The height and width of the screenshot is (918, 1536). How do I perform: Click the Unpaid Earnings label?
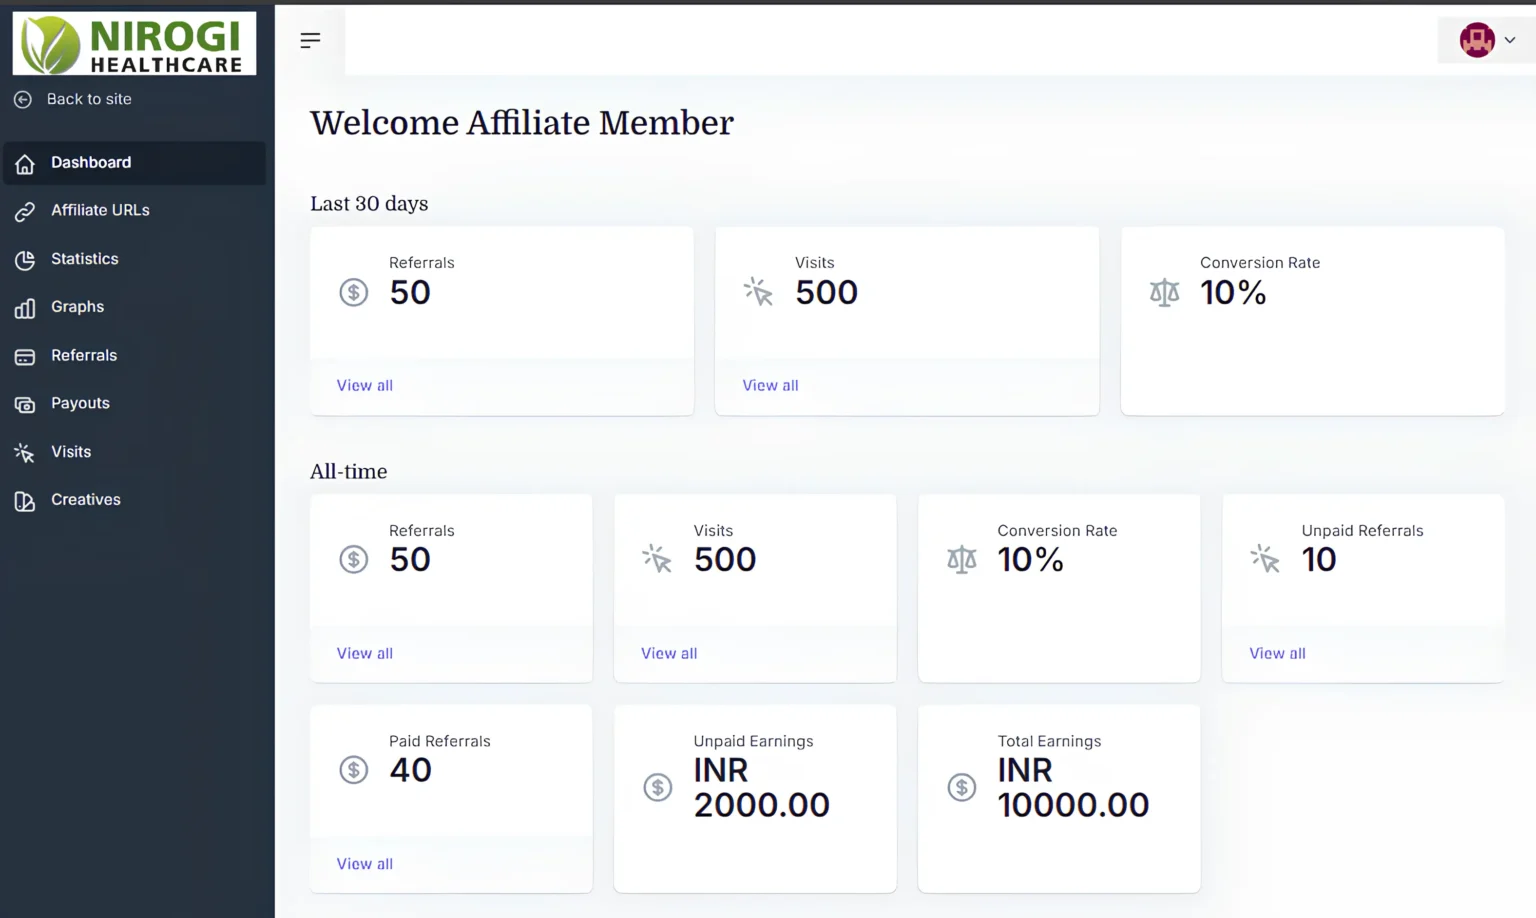[753, 741]
